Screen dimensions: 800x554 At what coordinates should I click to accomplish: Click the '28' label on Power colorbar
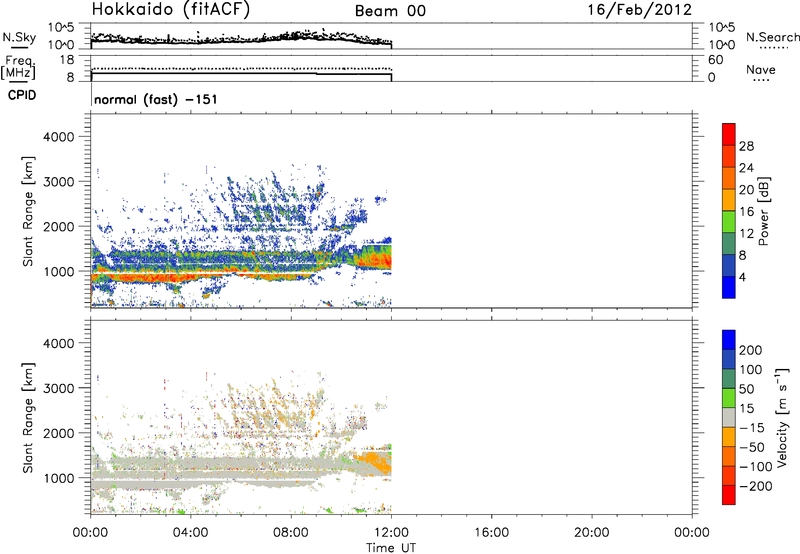point(746,146)
